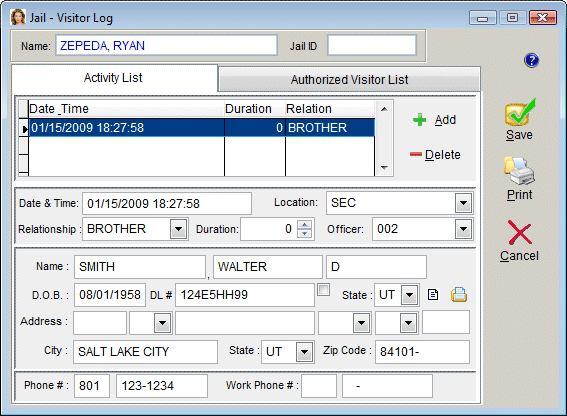
Task: Click the Date & Time input field
Action: pyautogui.click(x=167, y=203)
